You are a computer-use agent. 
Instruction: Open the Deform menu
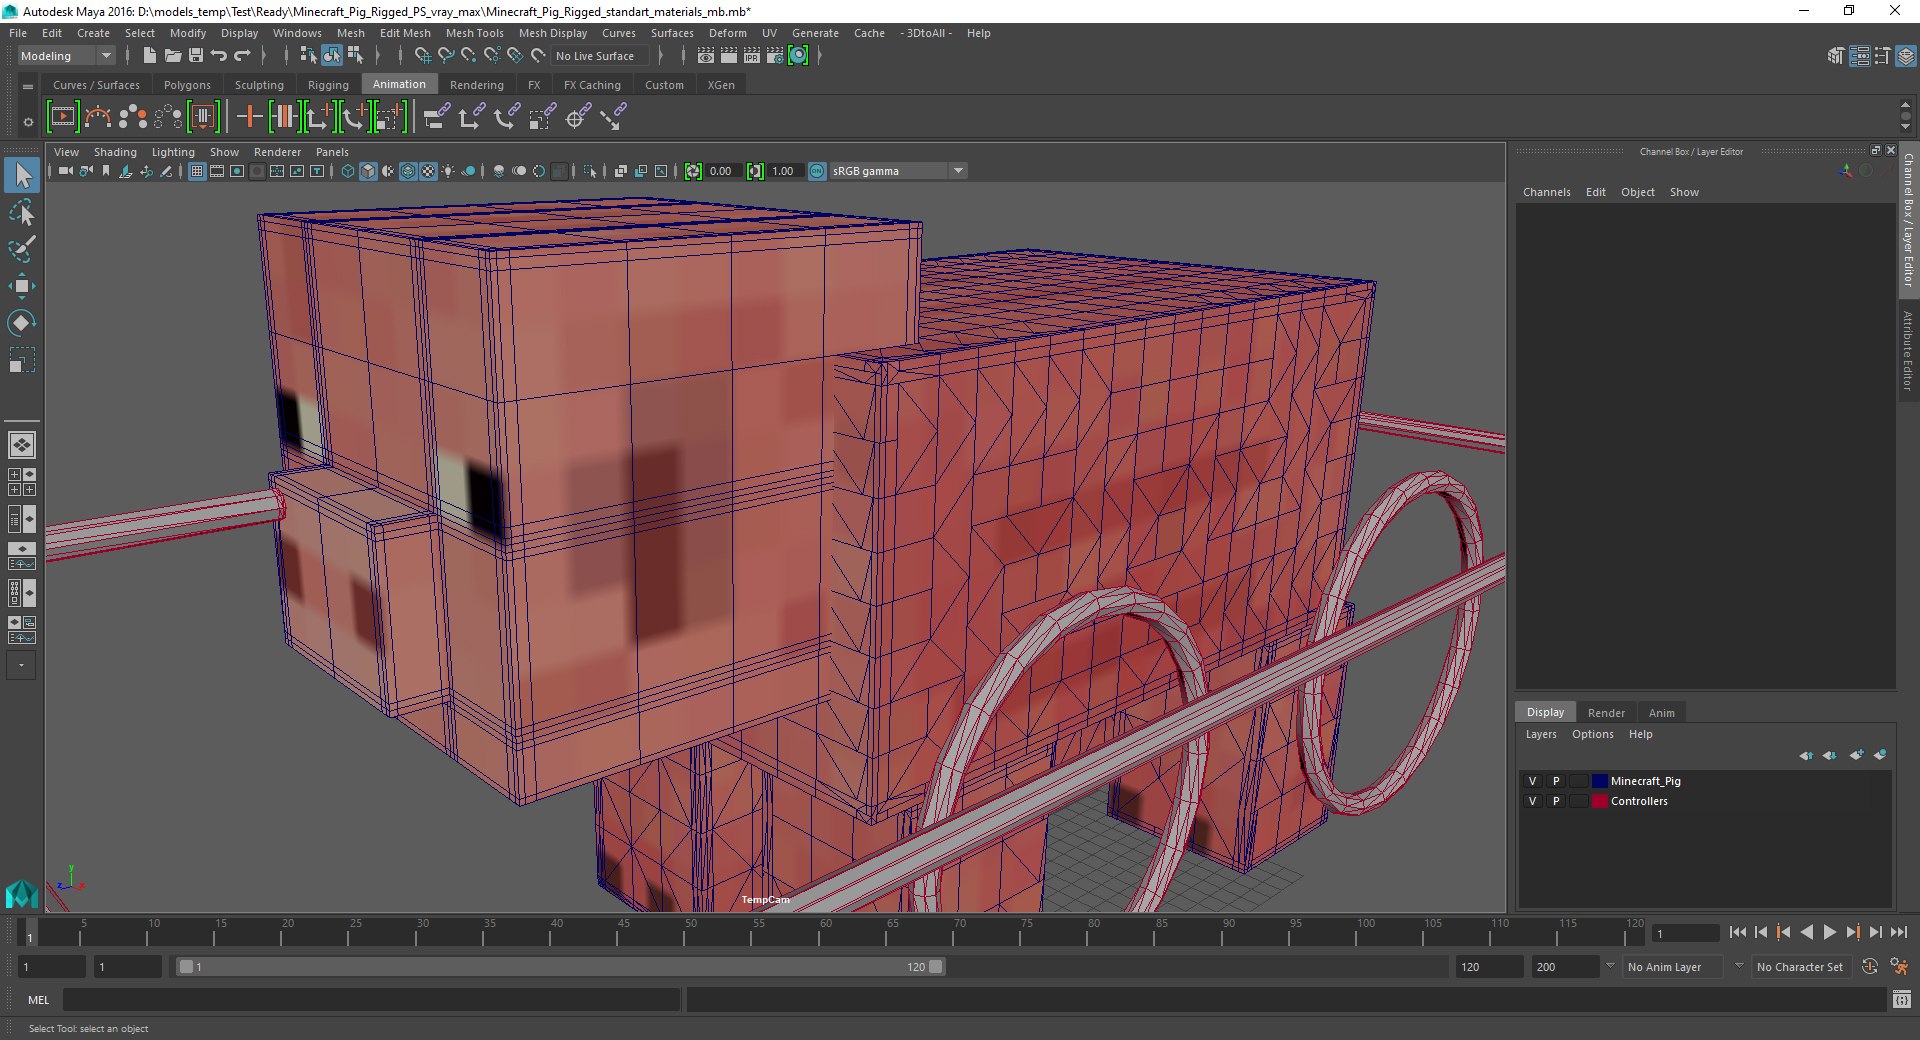[x=727, y=33]
